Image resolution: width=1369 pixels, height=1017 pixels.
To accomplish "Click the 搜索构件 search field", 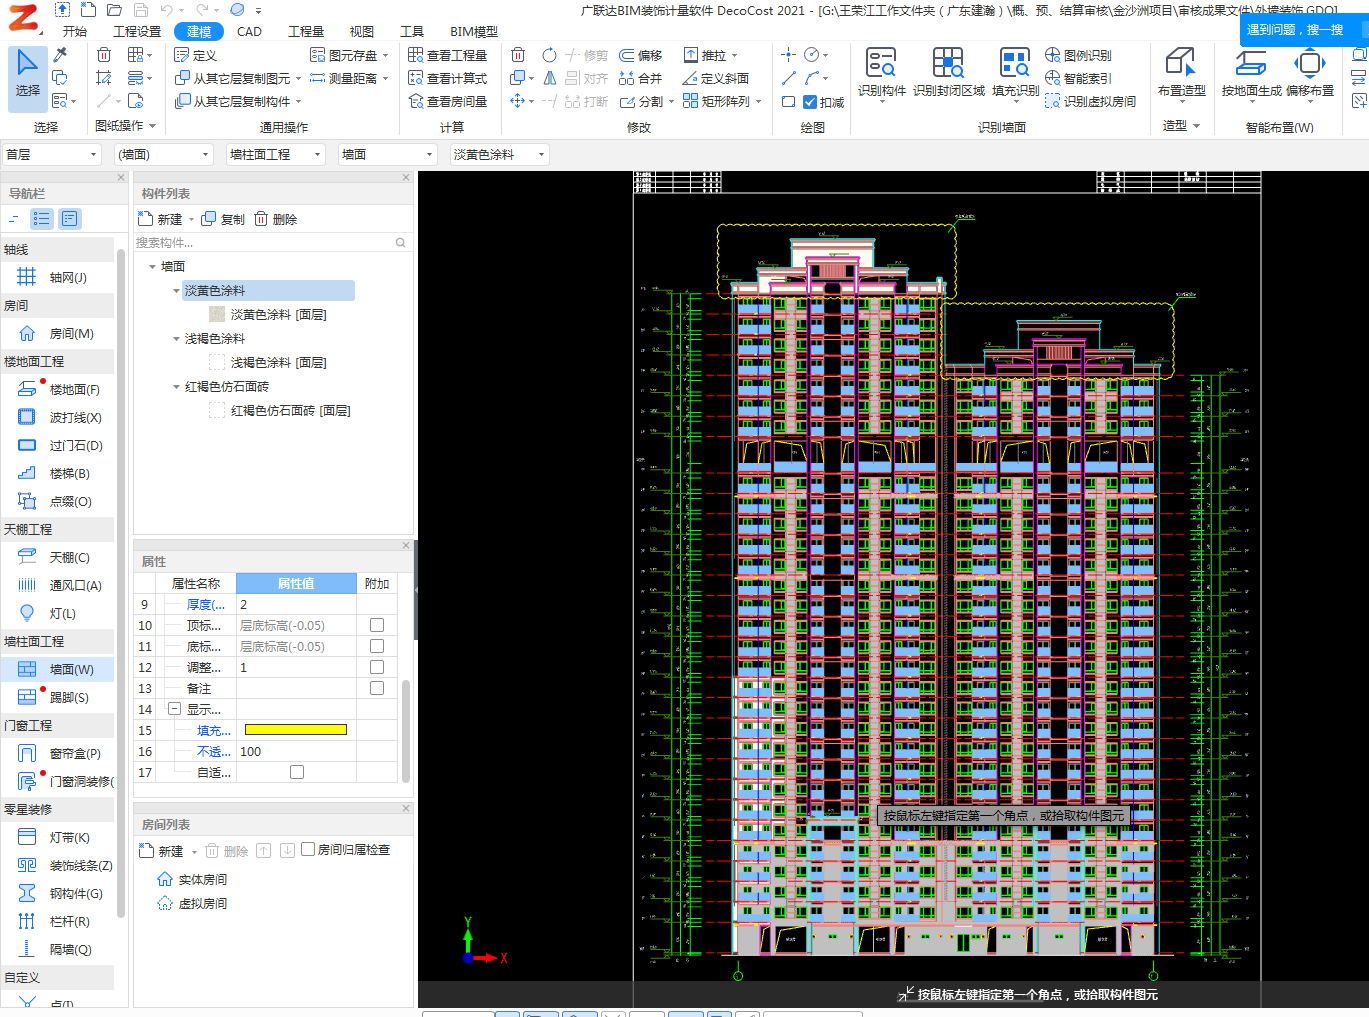I will (x=272, y=242).
